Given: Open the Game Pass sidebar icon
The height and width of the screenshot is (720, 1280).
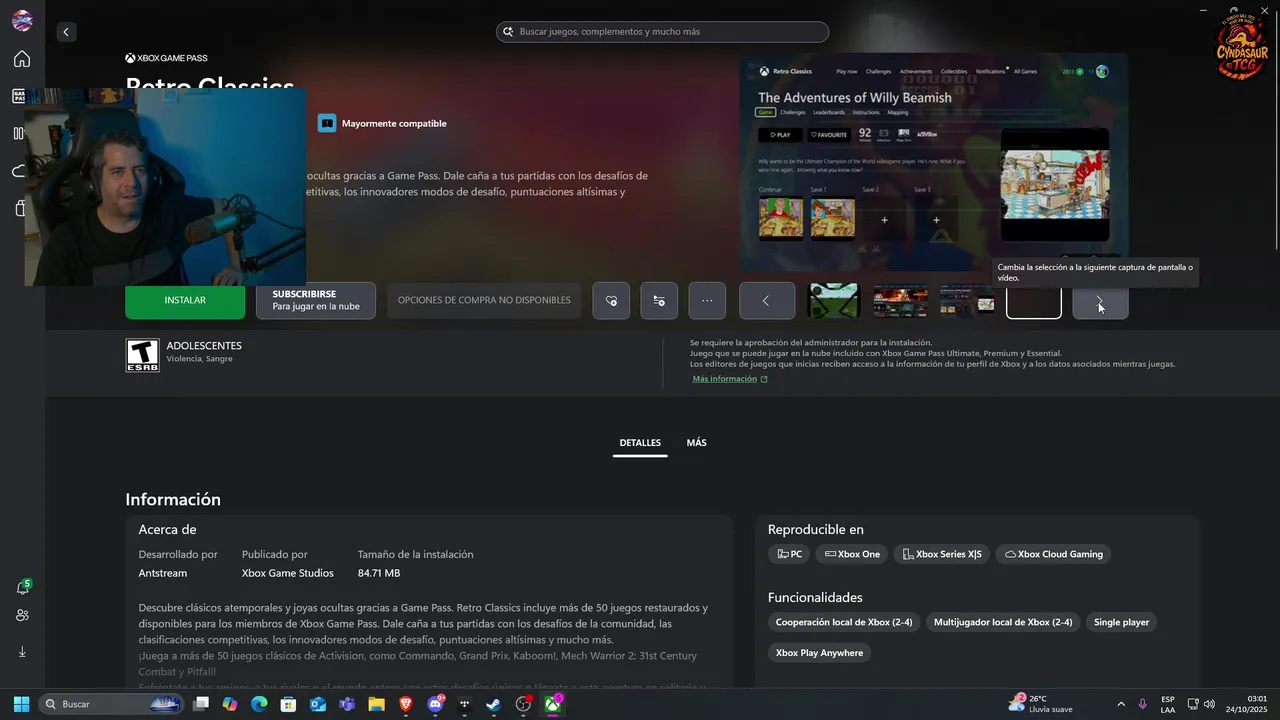Looking at the screenshot, I should [19, 96].
